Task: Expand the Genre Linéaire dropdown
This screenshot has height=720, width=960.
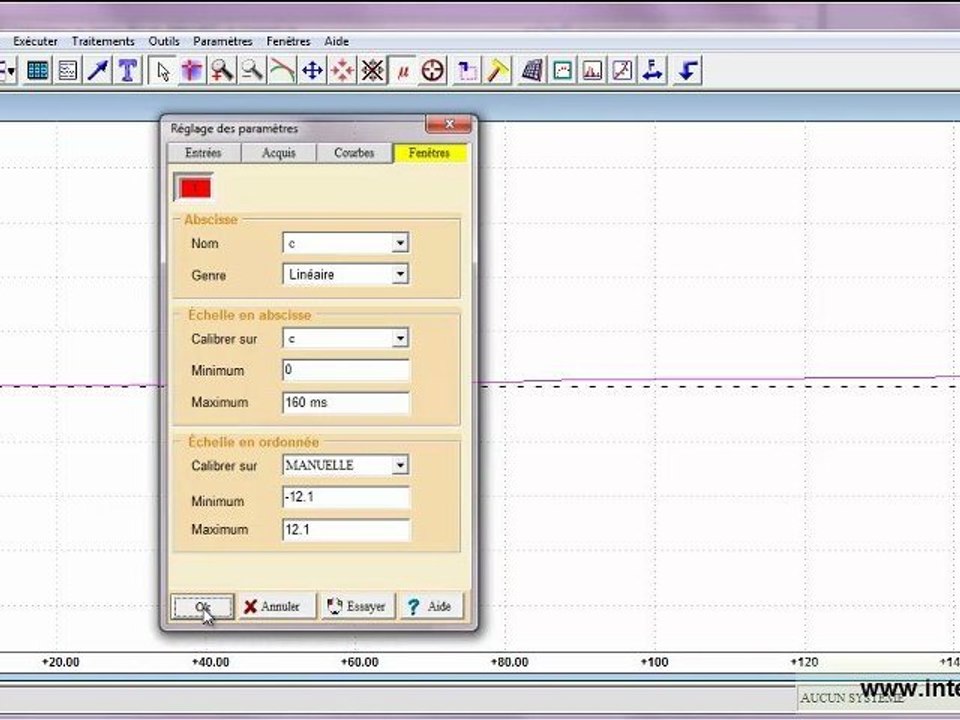Action: click(400, 274)
